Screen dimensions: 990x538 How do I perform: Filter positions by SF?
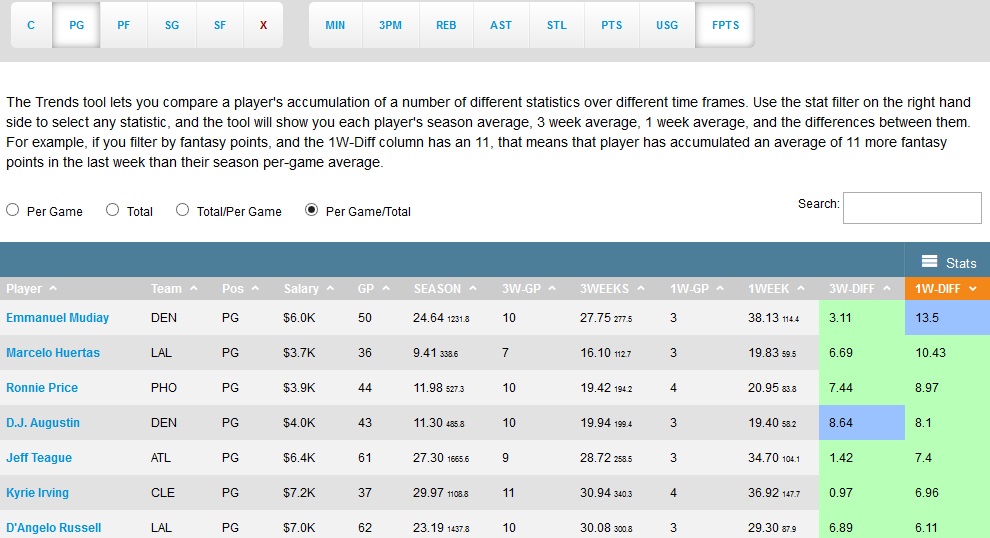[220, 25]
